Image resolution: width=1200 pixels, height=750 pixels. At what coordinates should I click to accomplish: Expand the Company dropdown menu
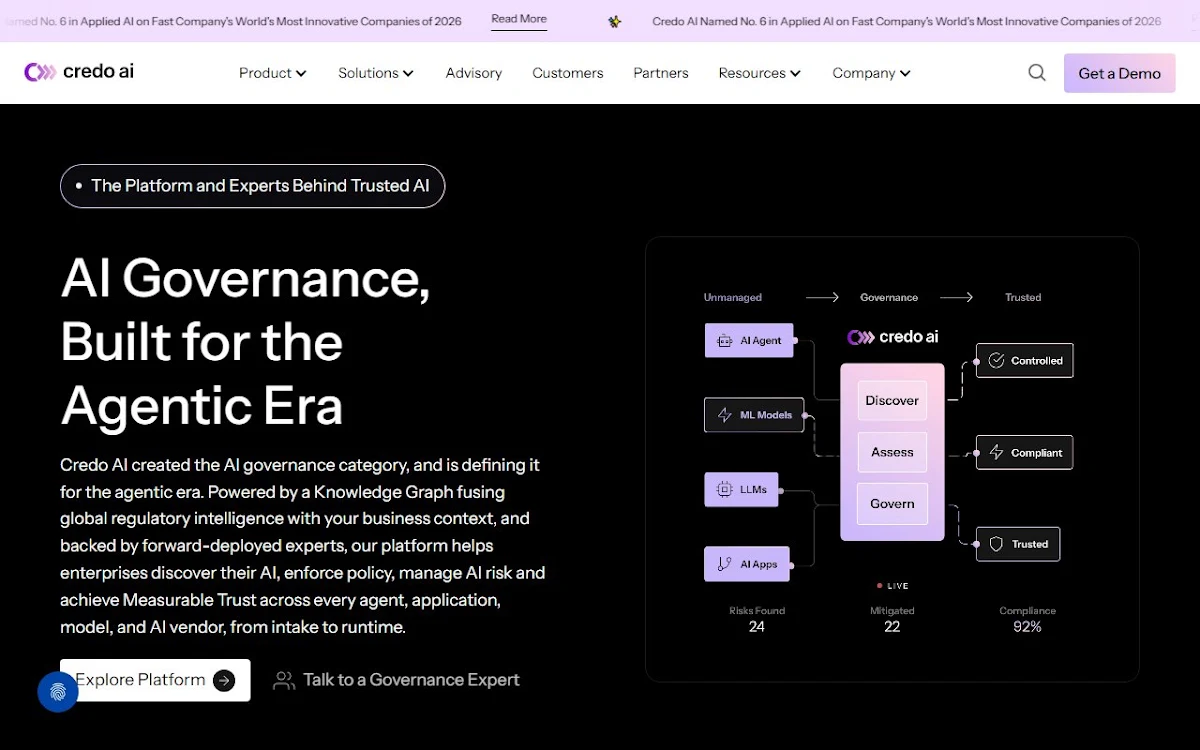coord(871,73)
